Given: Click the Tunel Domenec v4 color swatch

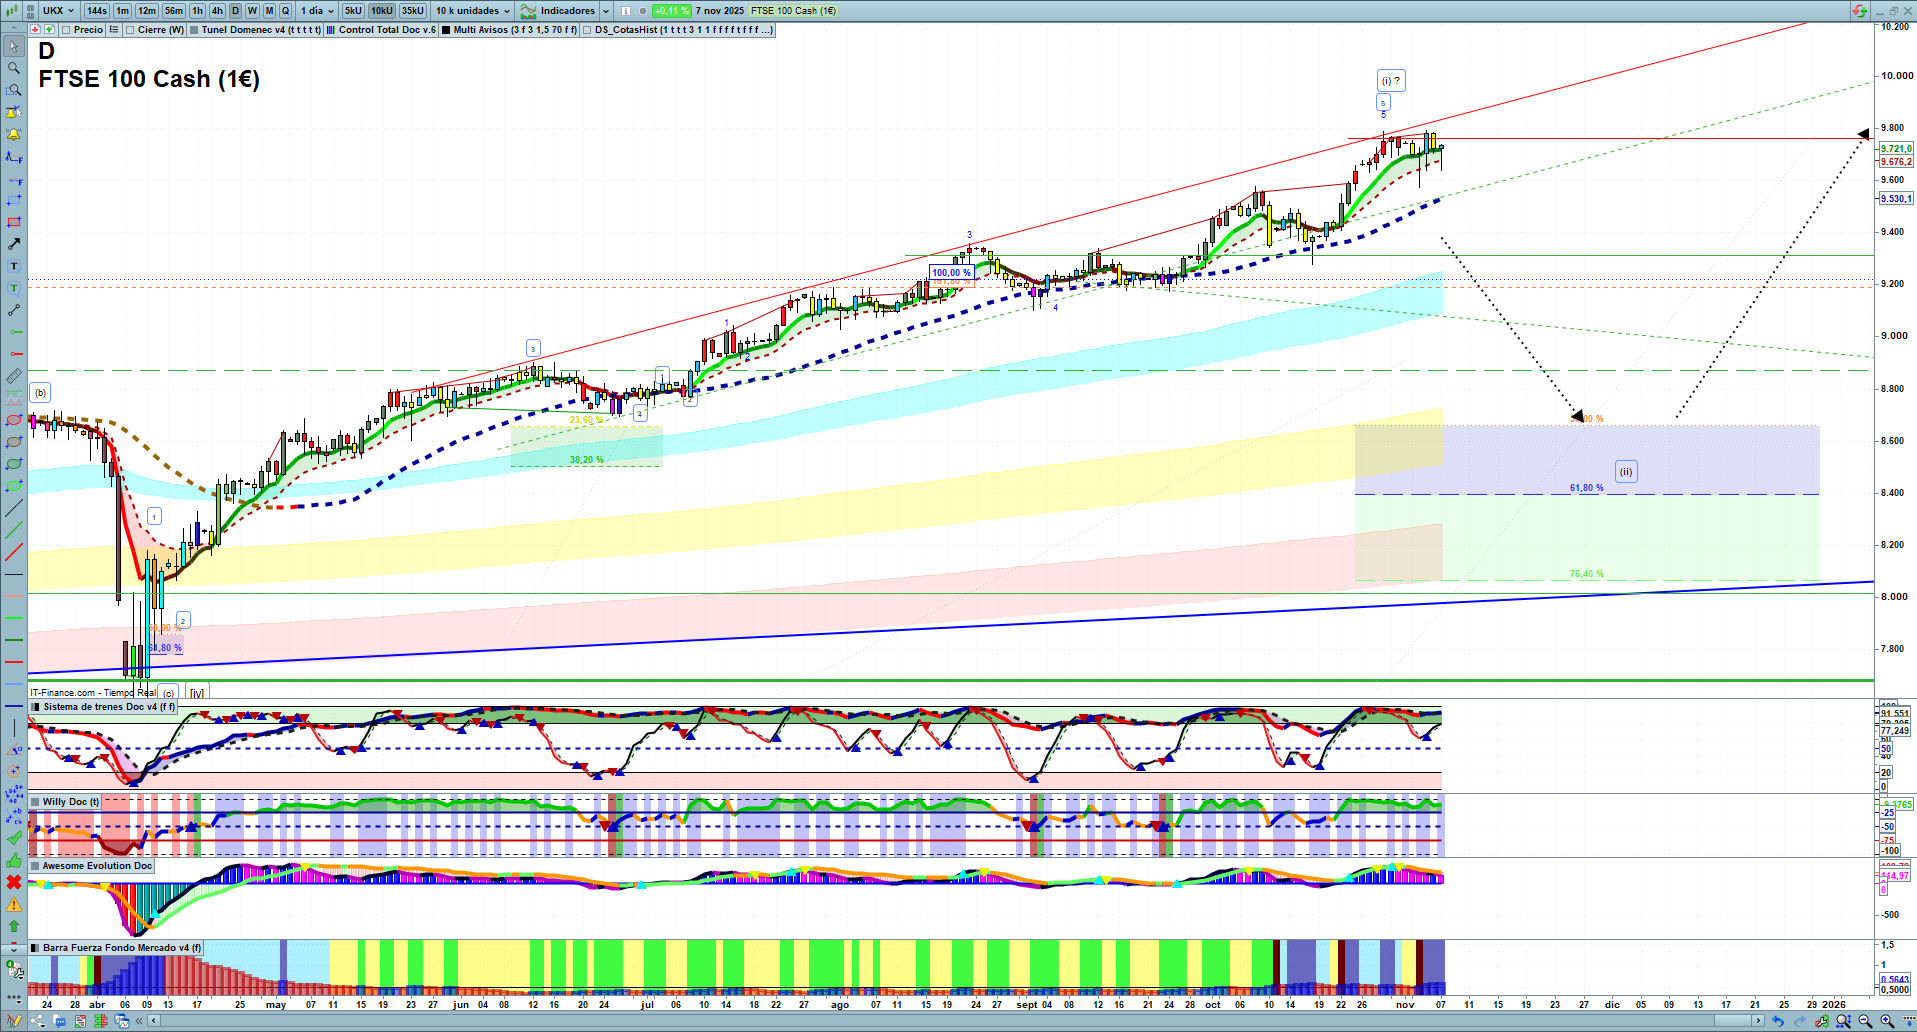Looking at the screenshot, I should click(194, 30).
